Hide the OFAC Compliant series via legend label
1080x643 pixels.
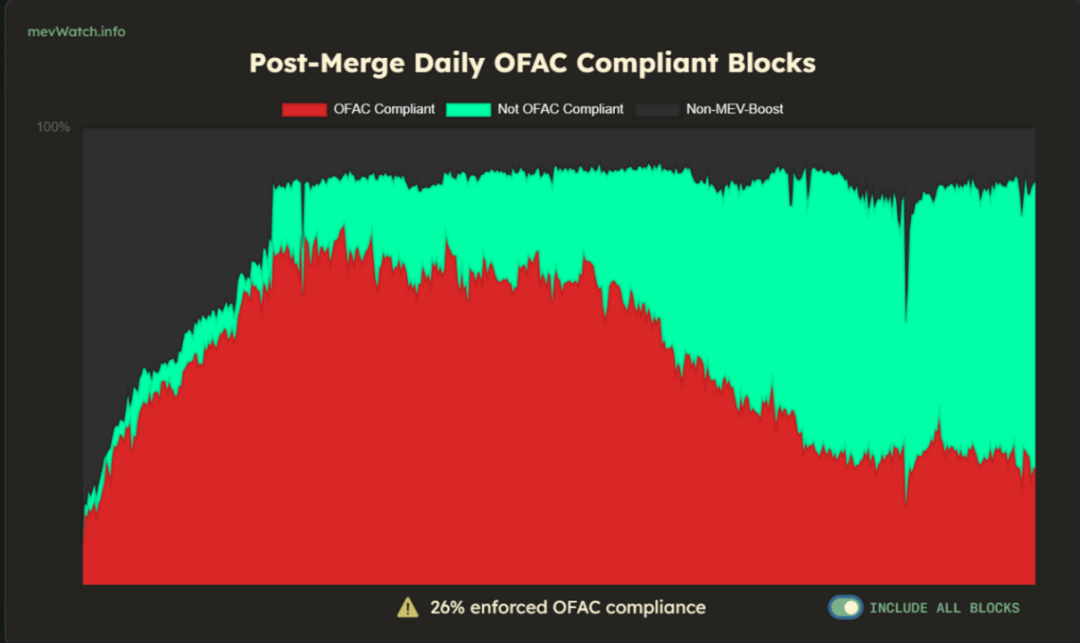384,109
